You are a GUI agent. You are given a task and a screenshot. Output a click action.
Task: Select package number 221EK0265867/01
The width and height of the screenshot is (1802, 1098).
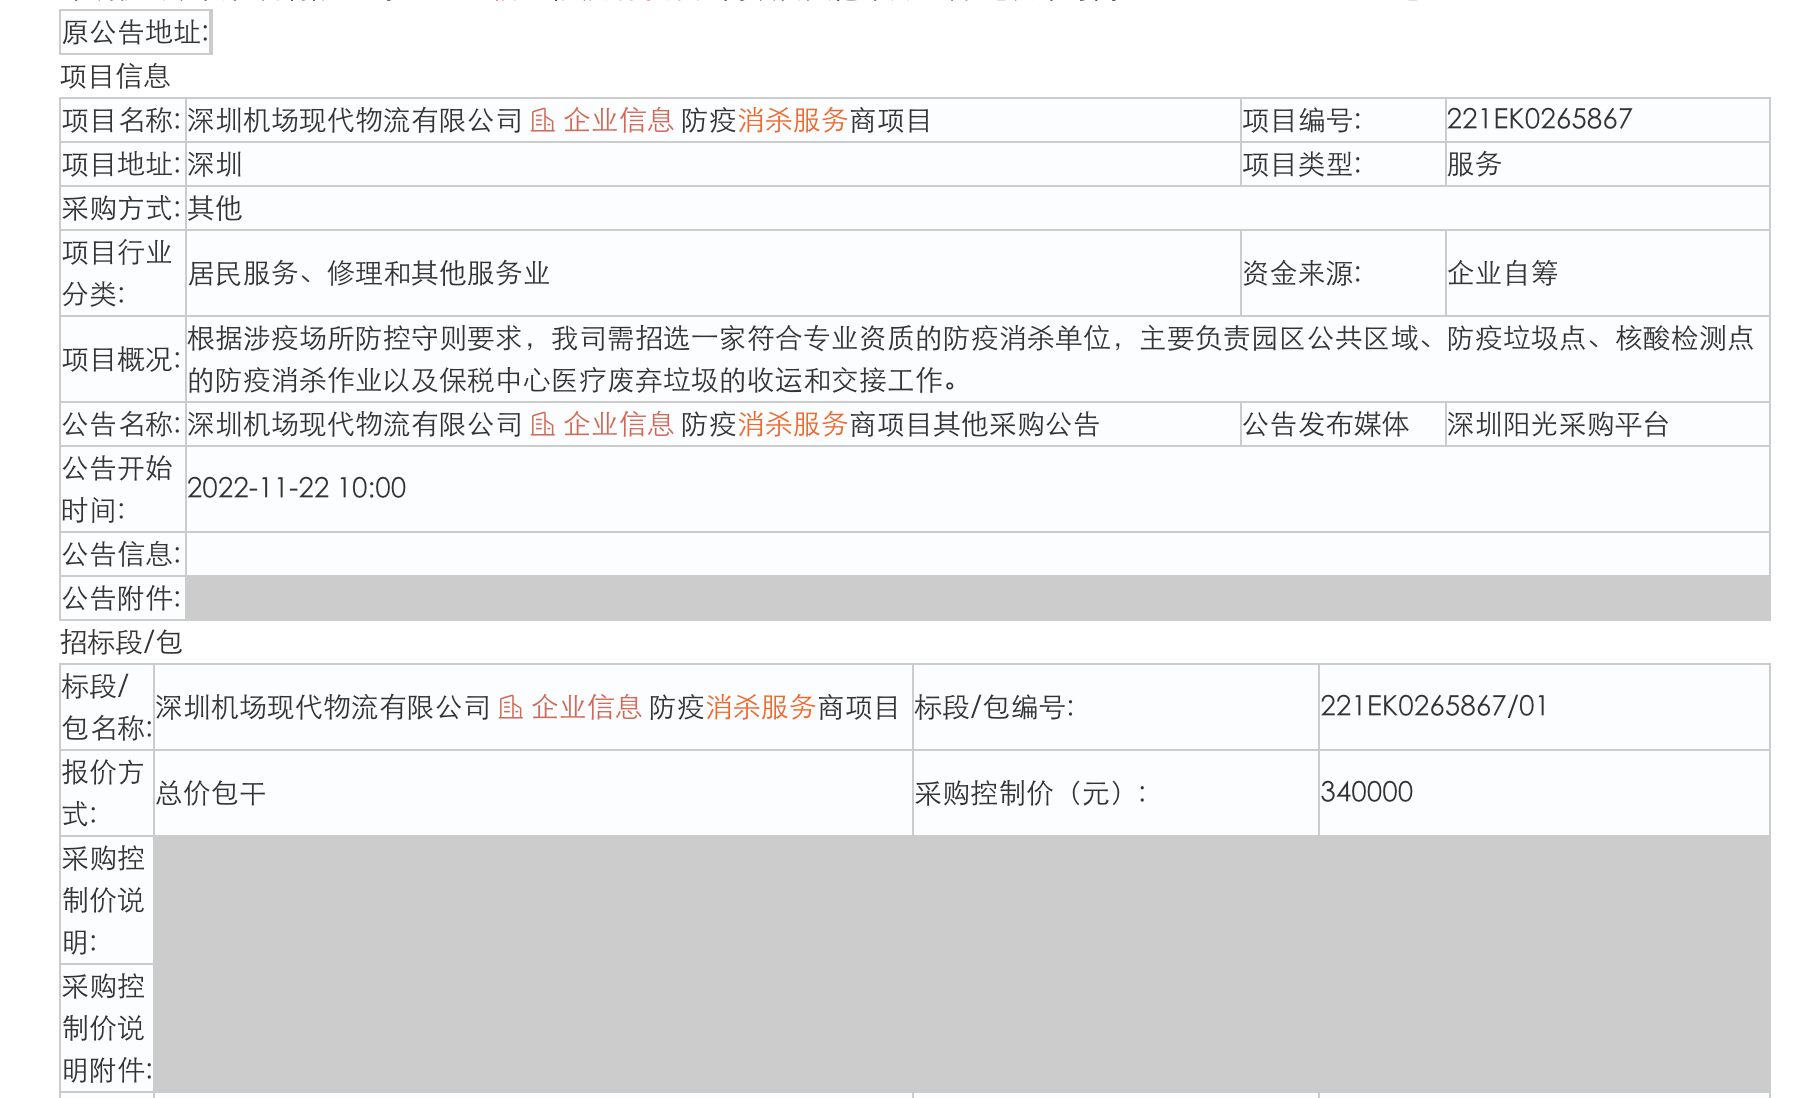[1434, 707]
